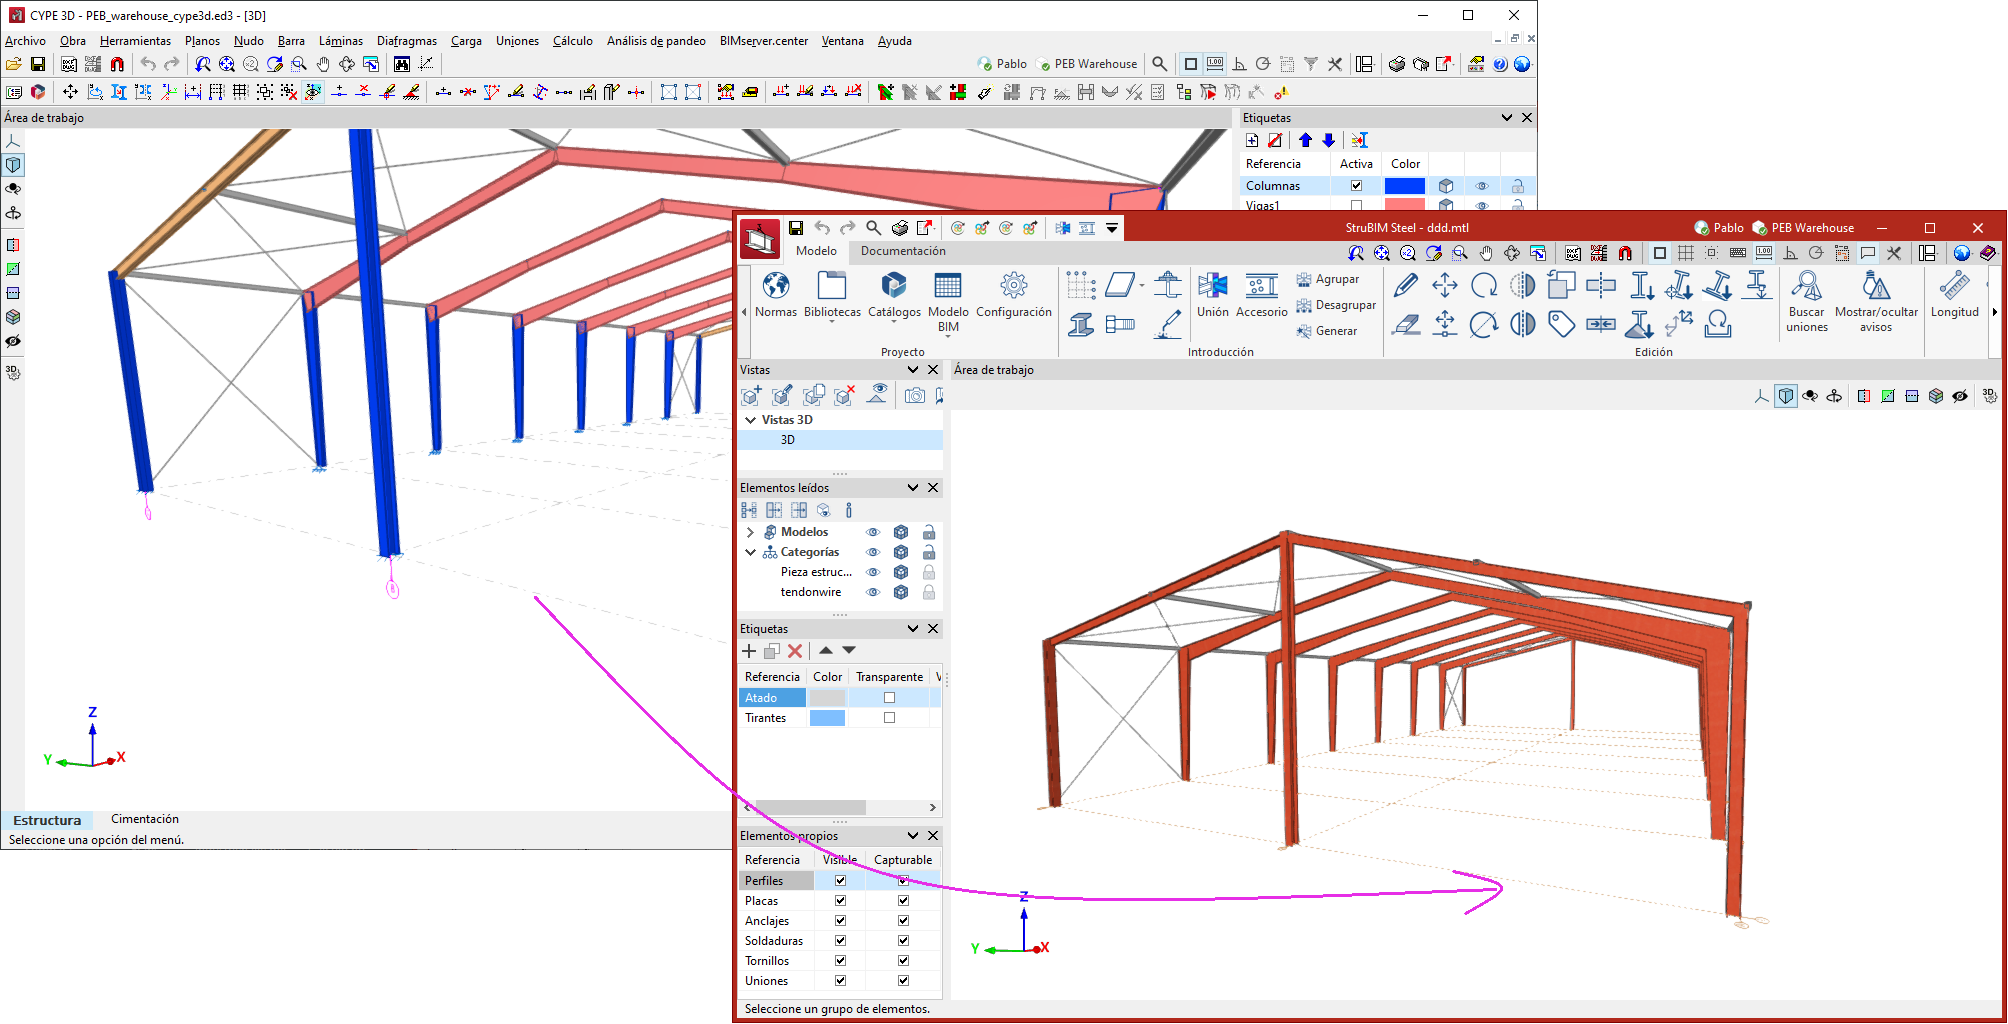
Task: Switch to the Documentación tab
Action: tap(903, 251)
